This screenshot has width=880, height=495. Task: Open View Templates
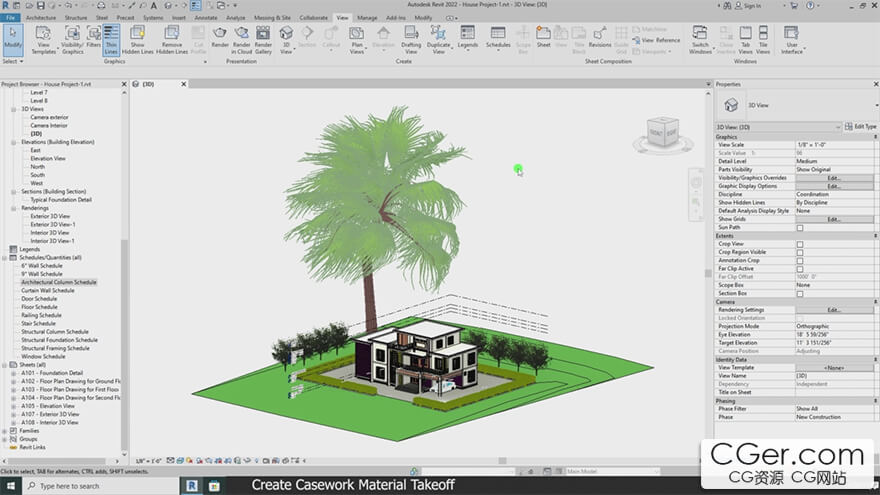[x=43, y=39]
